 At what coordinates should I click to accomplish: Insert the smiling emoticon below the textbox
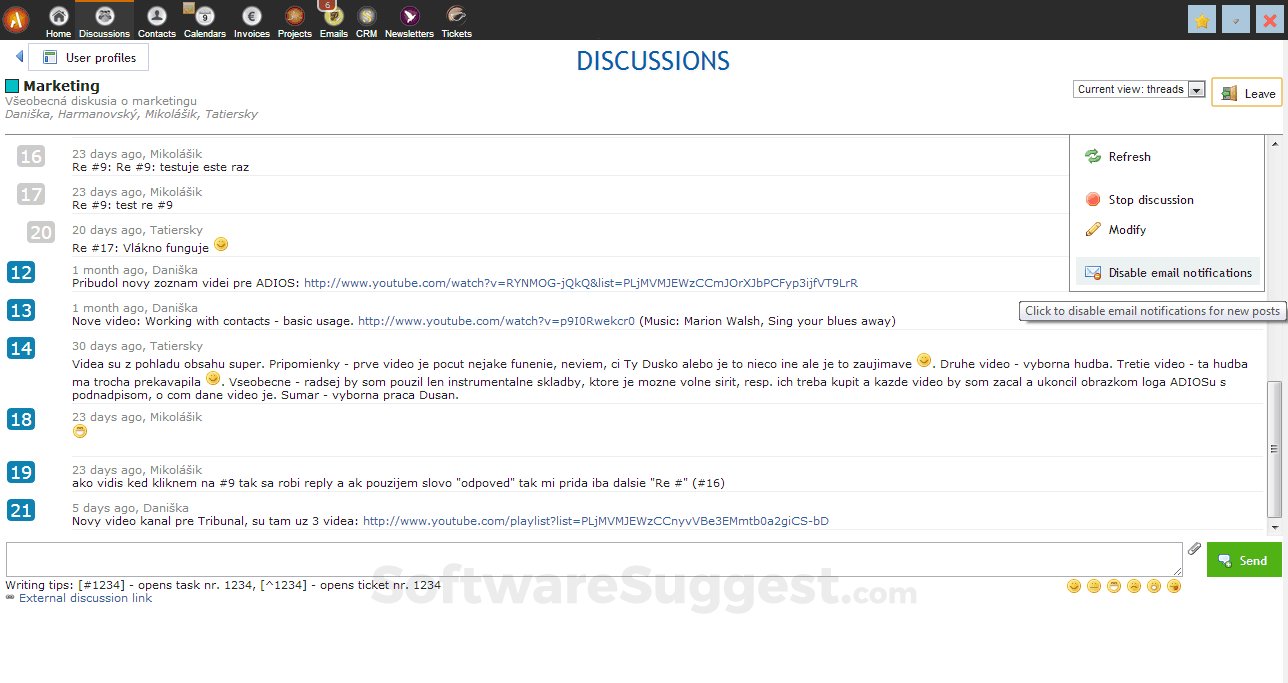1074,586
